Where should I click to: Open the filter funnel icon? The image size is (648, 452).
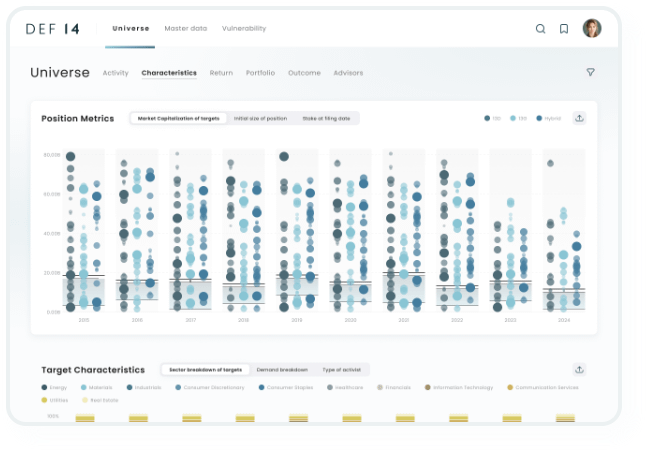coord(590,72)
